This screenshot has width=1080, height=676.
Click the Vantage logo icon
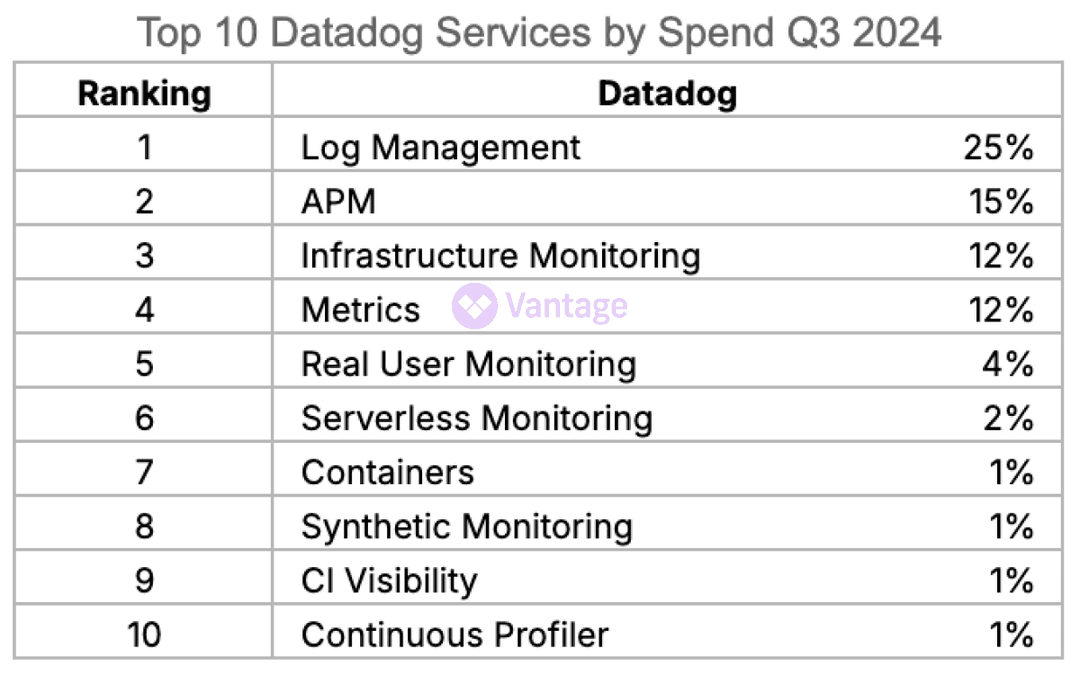(x=474, y=306)
